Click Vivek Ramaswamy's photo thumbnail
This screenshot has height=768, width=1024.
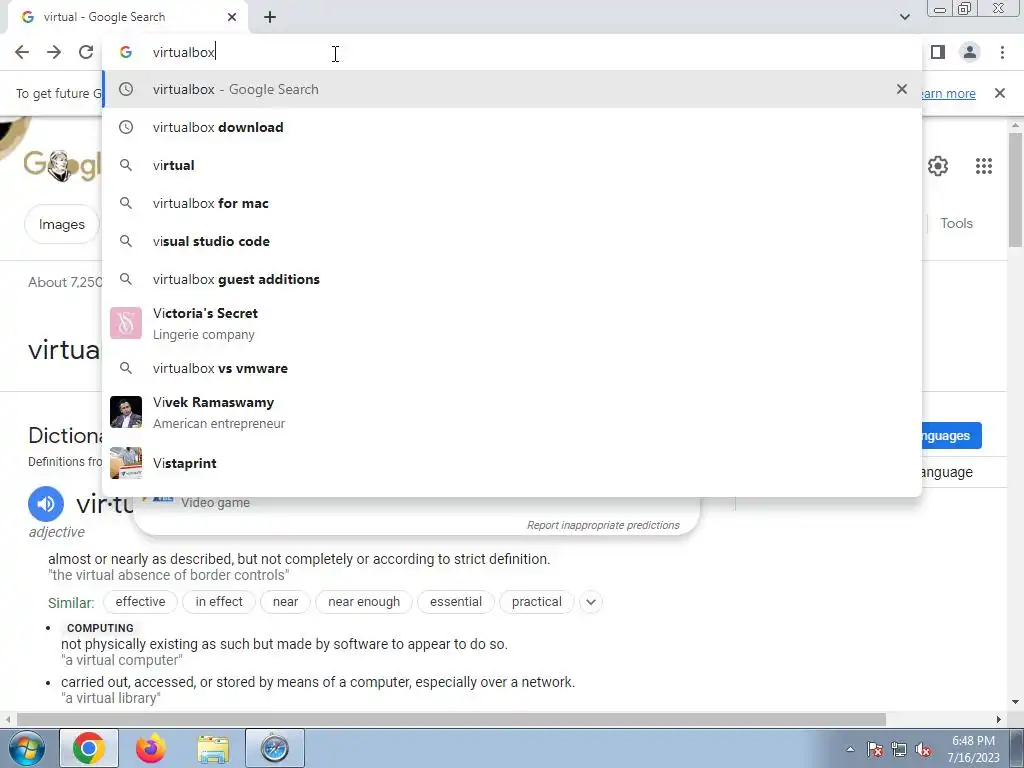pos(126,412)
